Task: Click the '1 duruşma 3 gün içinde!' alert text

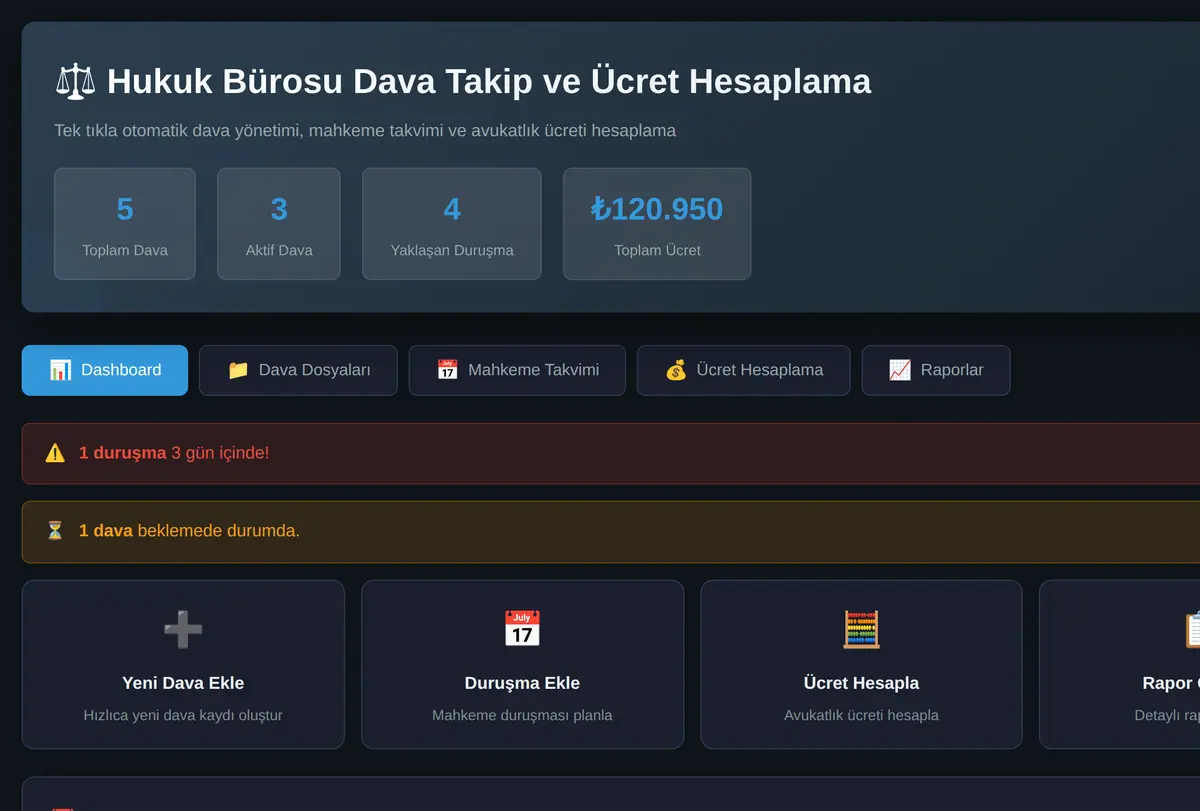Action: 174,453
